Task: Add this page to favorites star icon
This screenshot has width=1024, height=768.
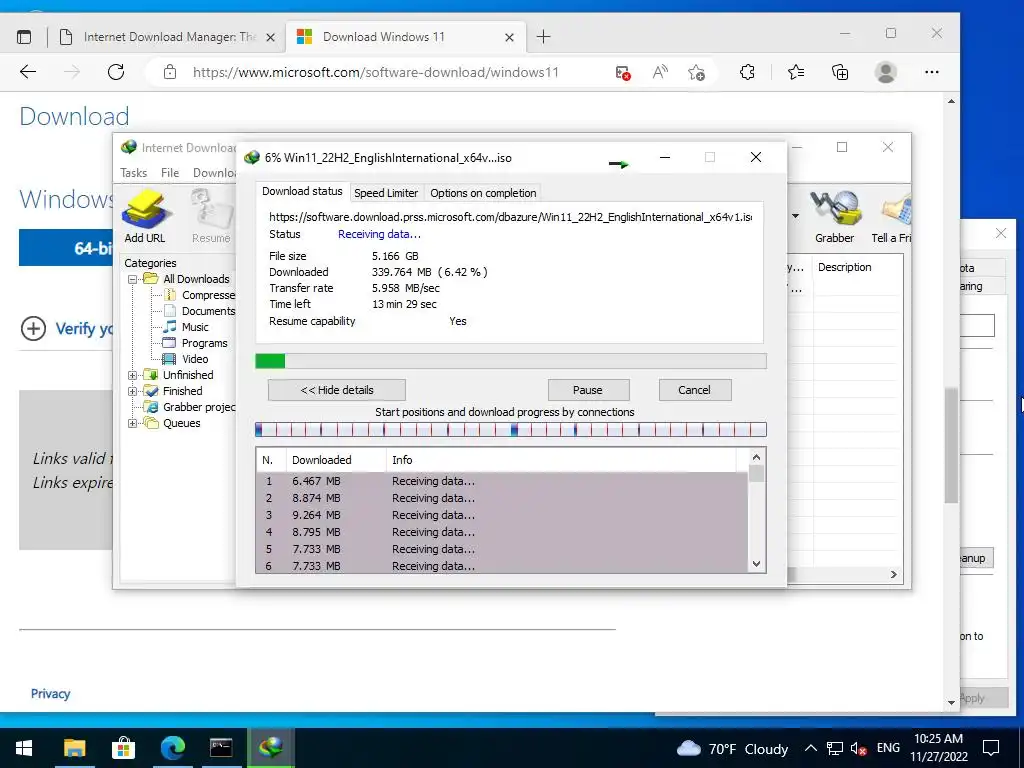Action: coord(696,72)
